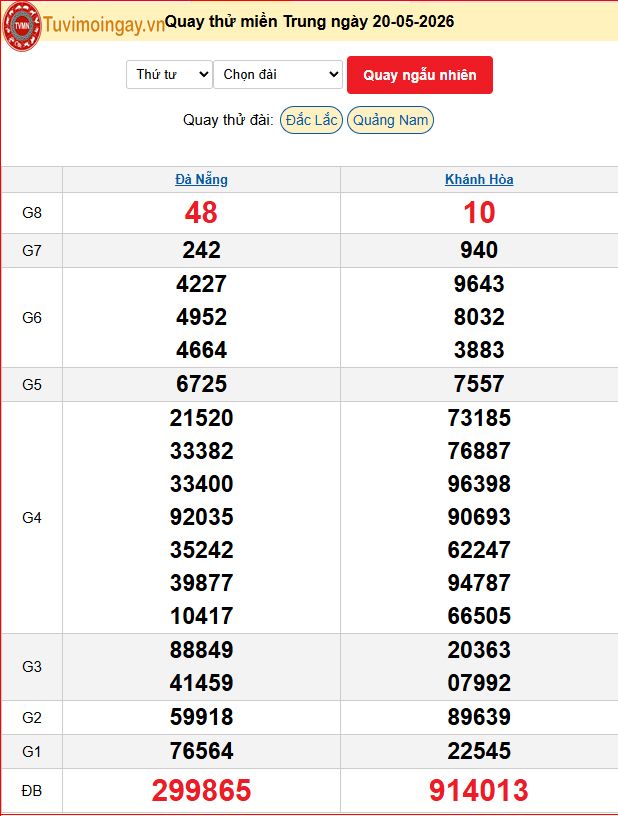Click the G7 row label

[32, 251]
